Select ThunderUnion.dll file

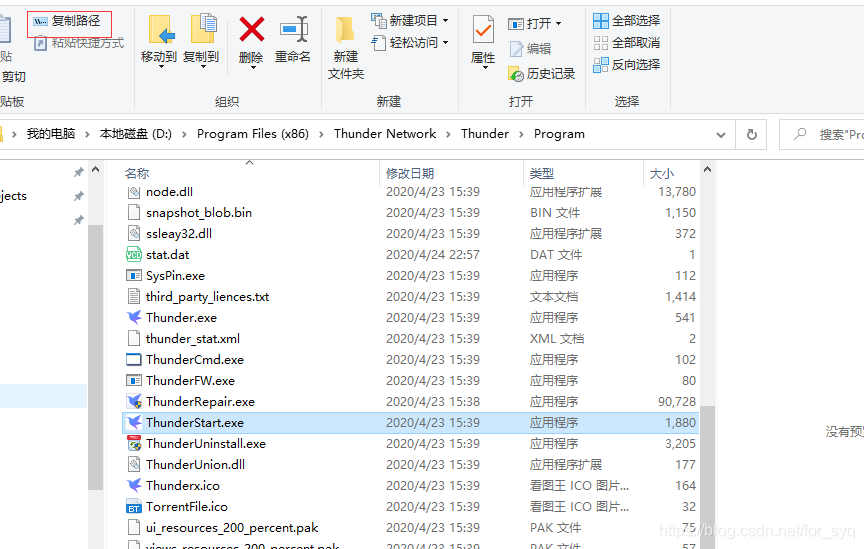pyautogui.click(x=196, y=465)
